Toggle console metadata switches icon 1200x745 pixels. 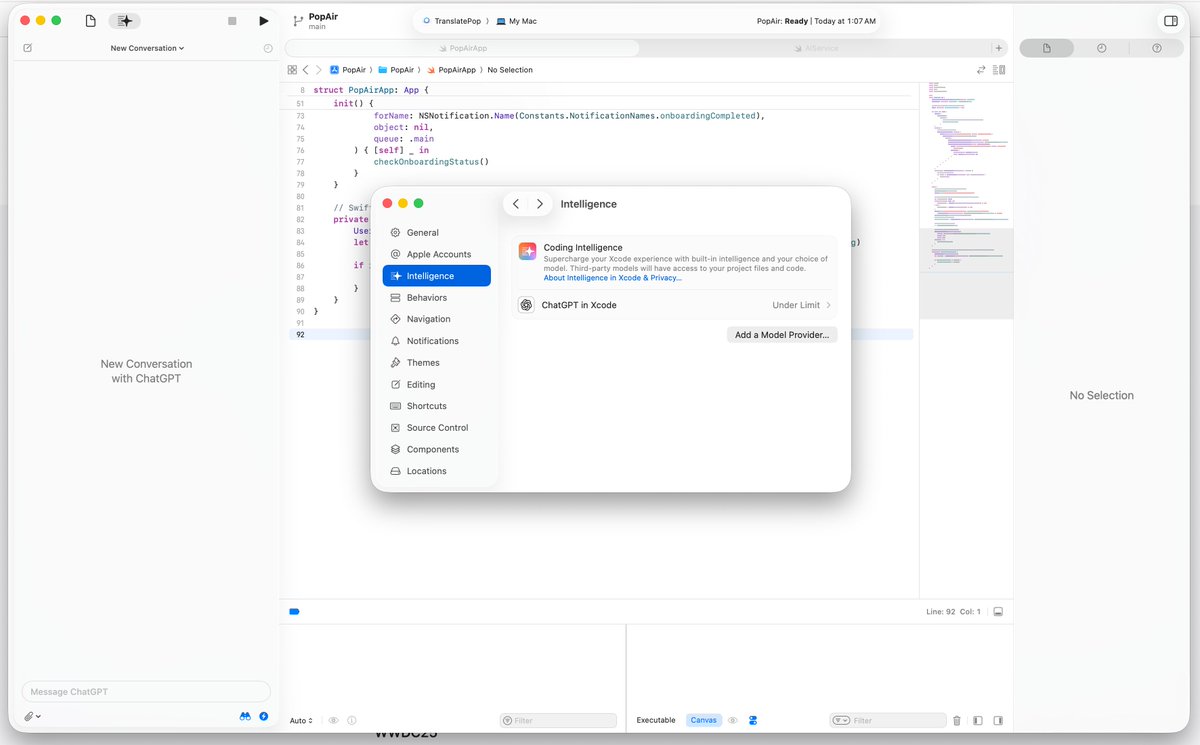point(753,720)
